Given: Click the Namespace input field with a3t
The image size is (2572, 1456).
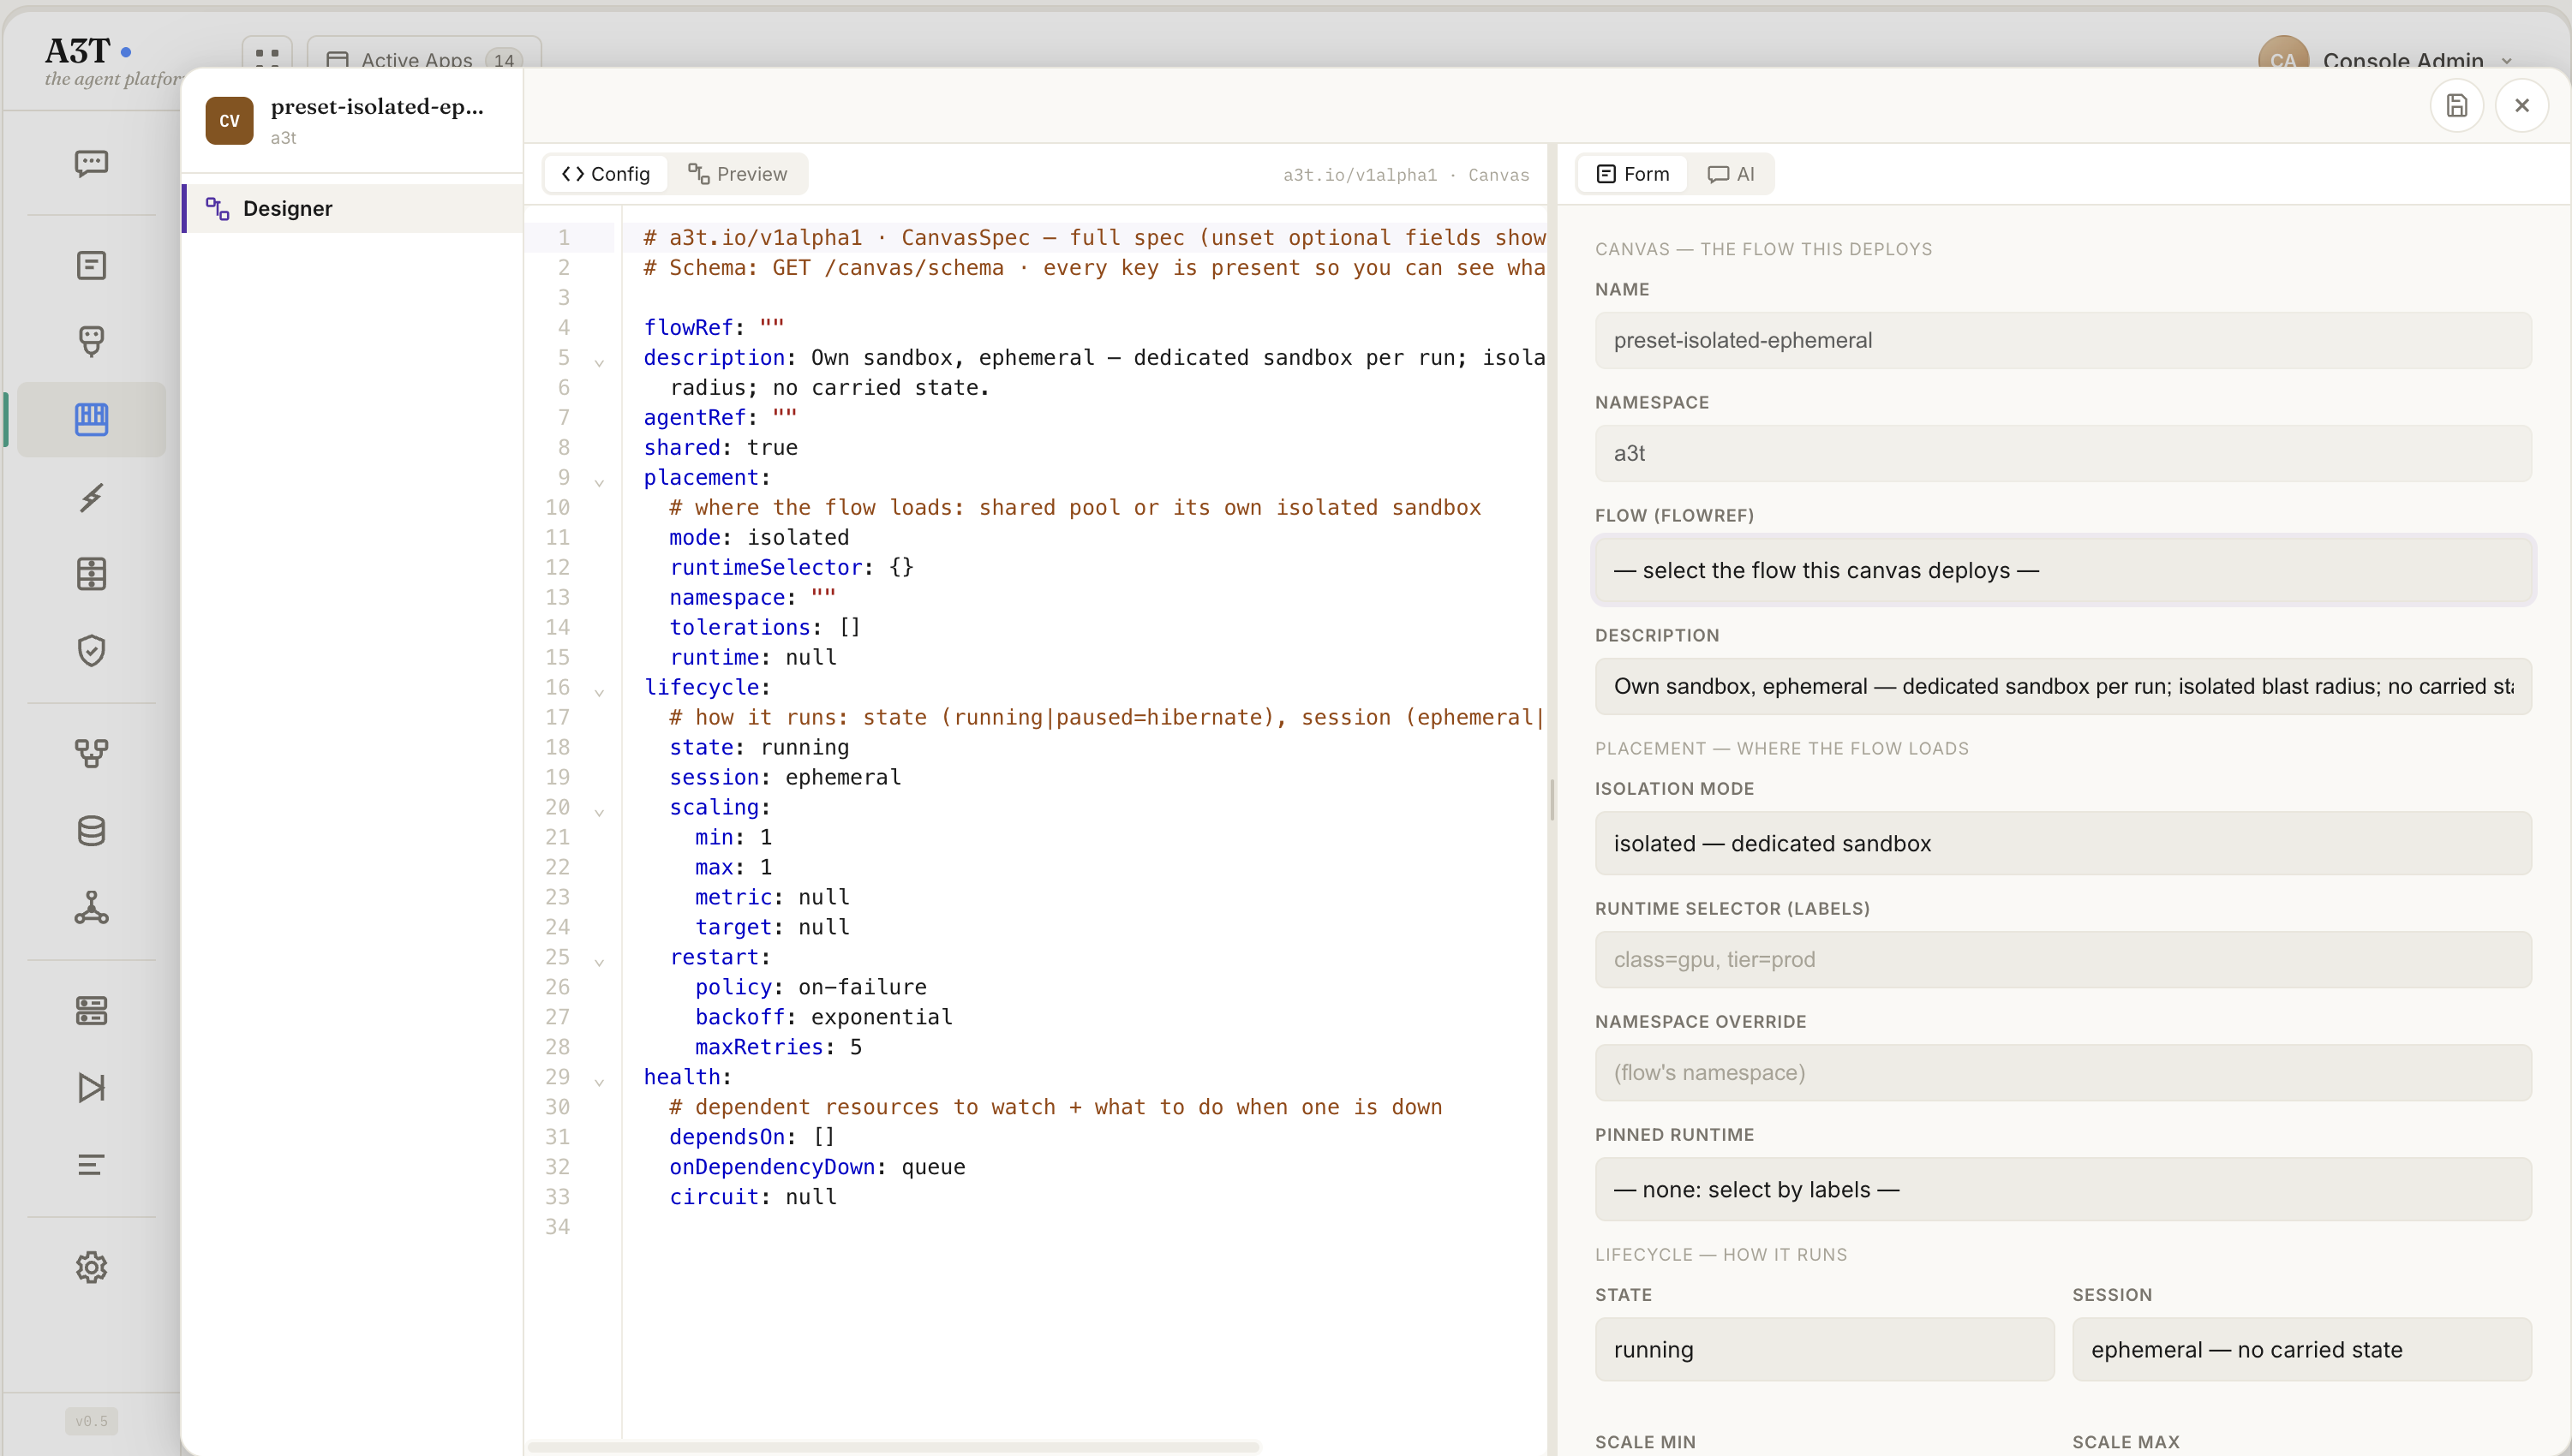Looking at the screenshot, I should (2063, 453).
